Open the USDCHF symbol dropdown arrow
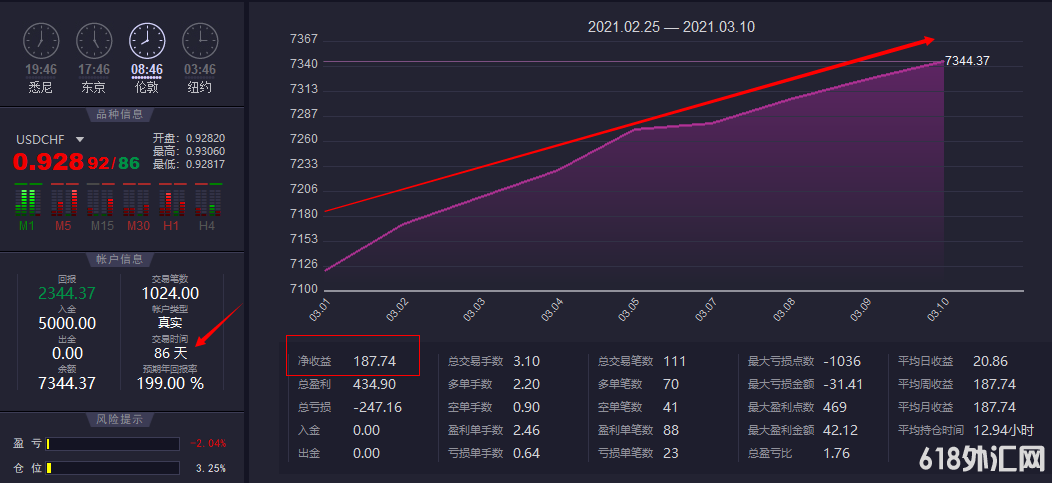Image resolution: width=1052 pixels, height=483 pixels. pos(80,140)
